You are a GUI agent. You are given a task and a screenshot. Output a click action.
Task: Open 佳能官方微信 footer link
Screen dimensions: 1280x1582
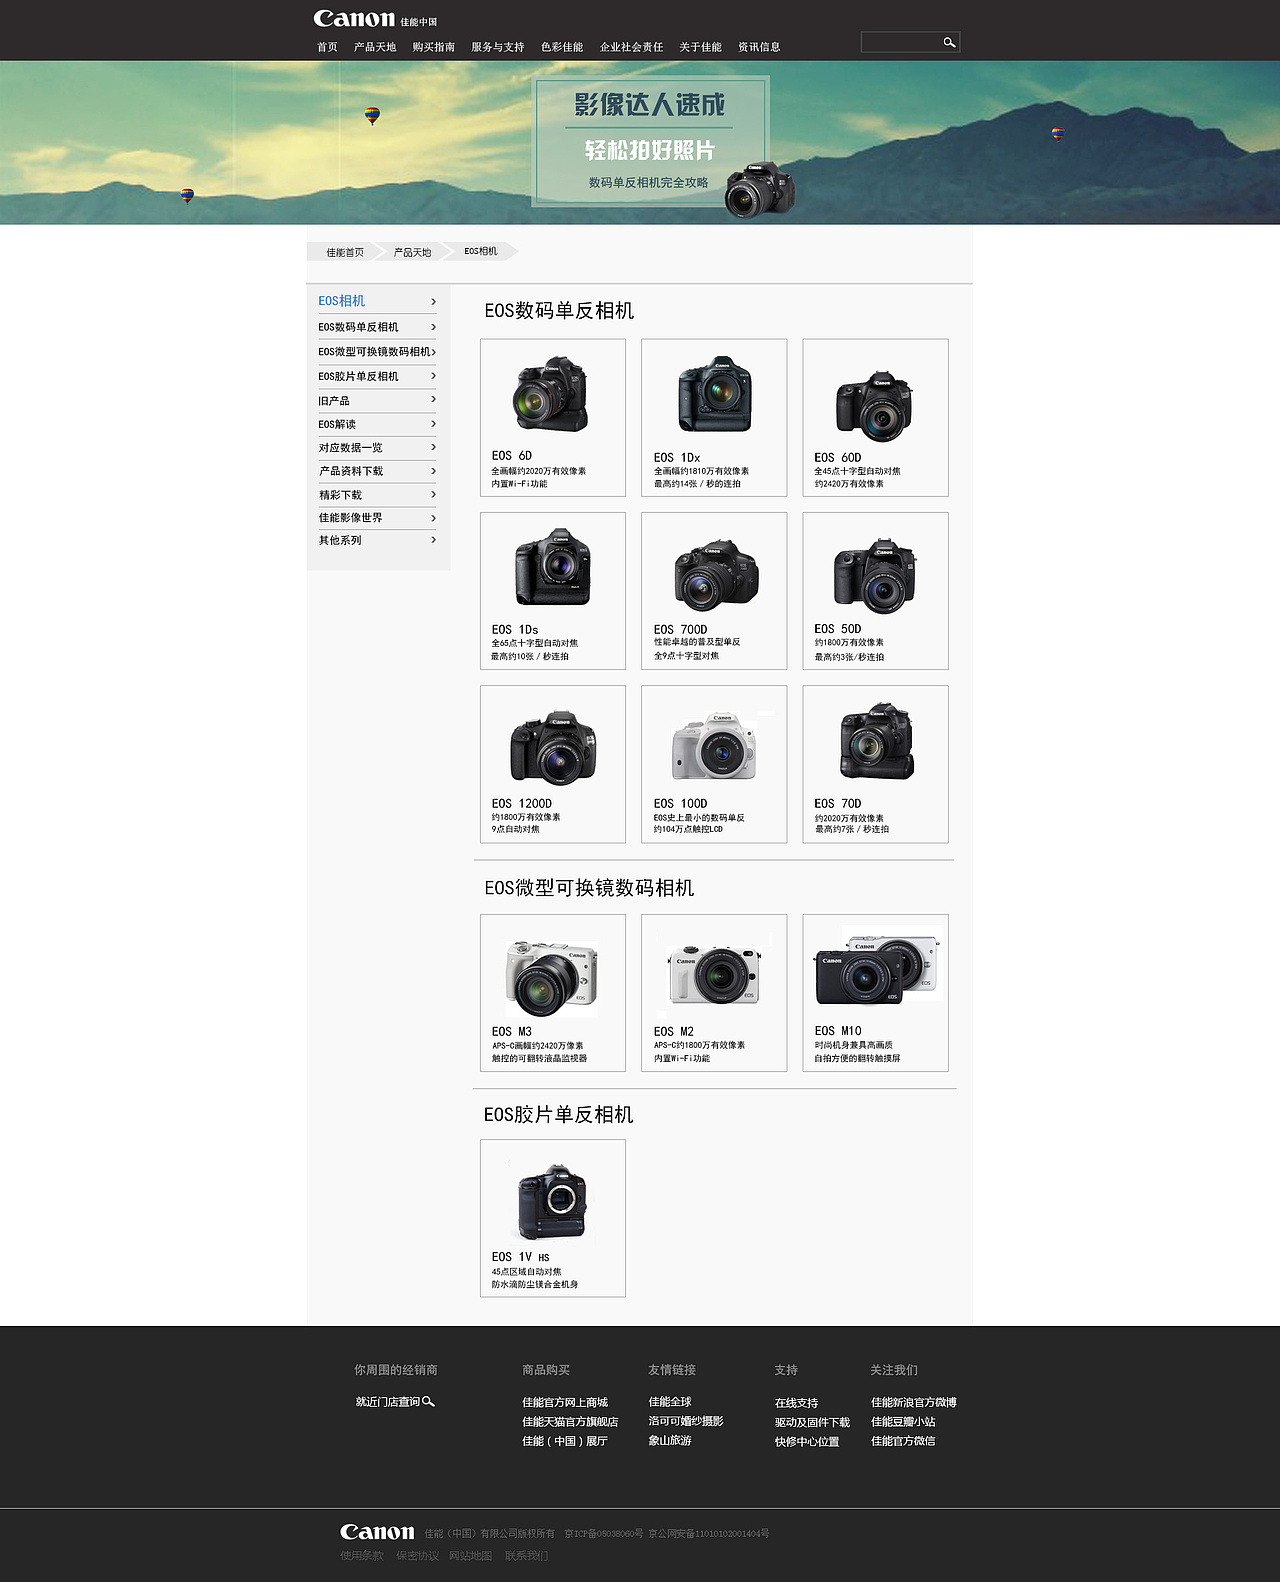903,1441
